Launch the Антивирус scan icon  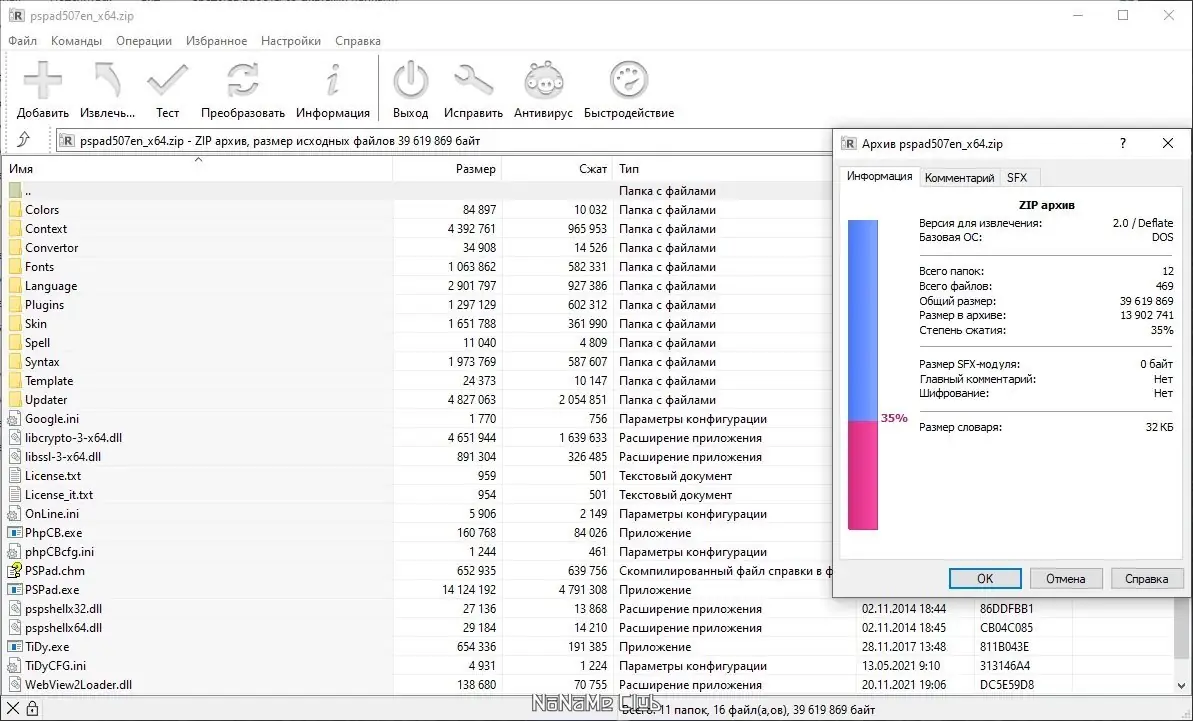click(x=543, y=80)
